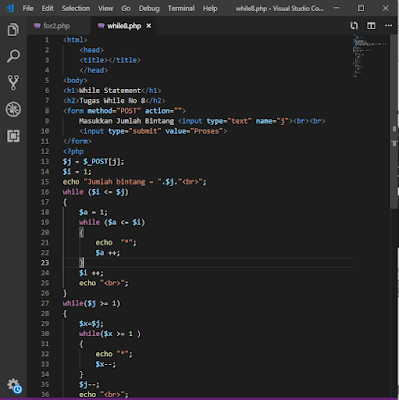Click the '<title></title>' line
Viewport: 399px width, 400px height.
(110, 60)
